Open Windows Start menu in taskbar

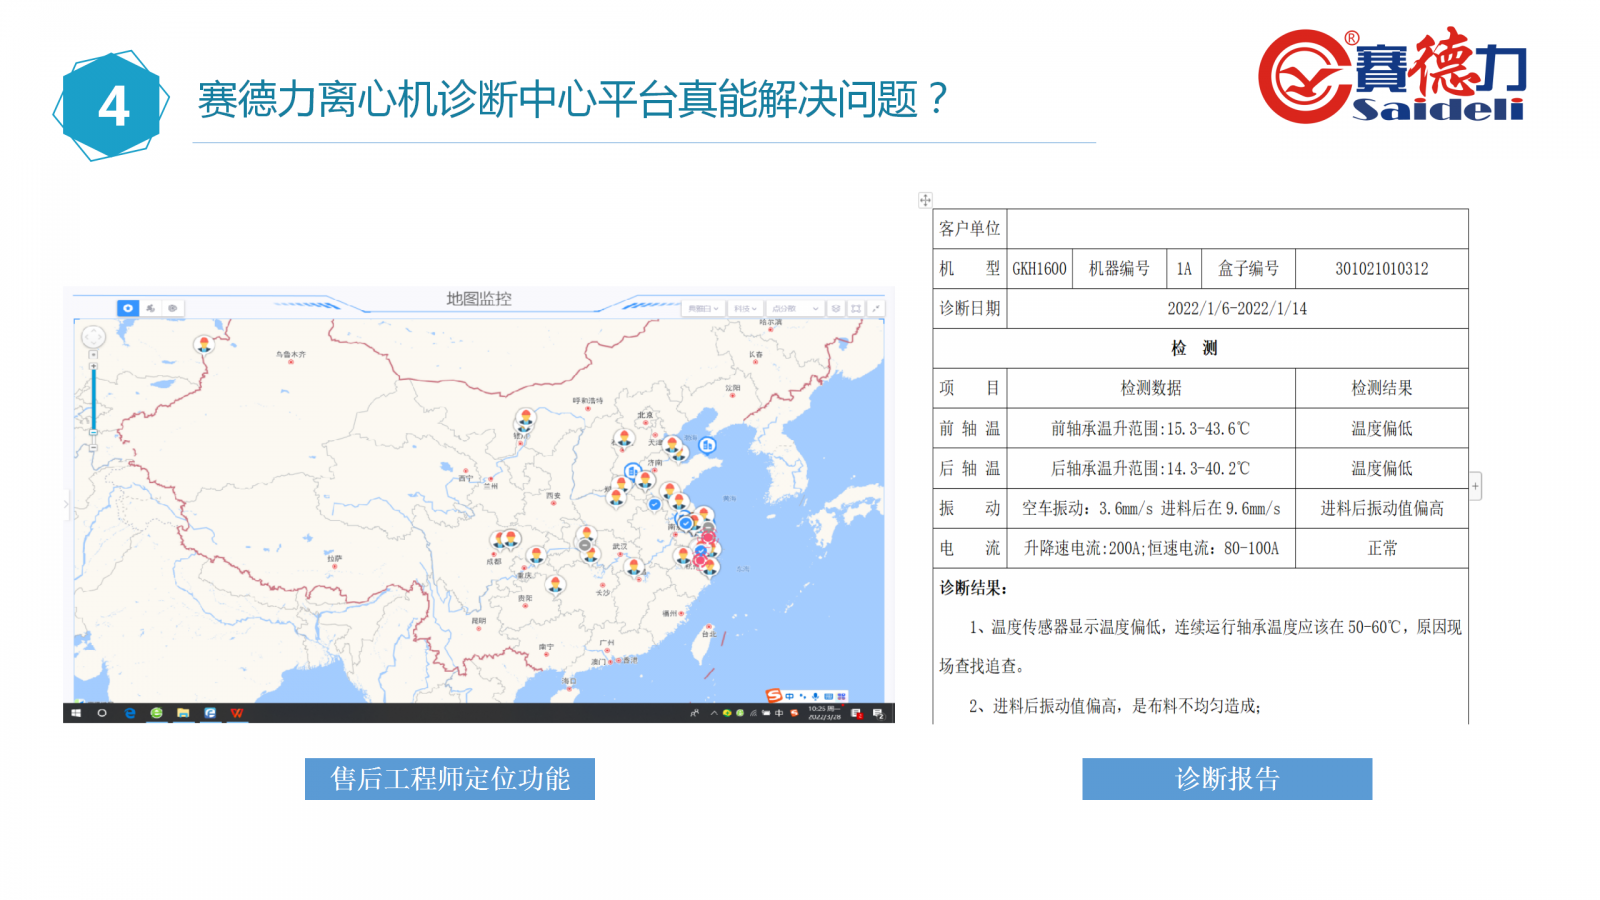pyautogui.click(x=75, y=713)
